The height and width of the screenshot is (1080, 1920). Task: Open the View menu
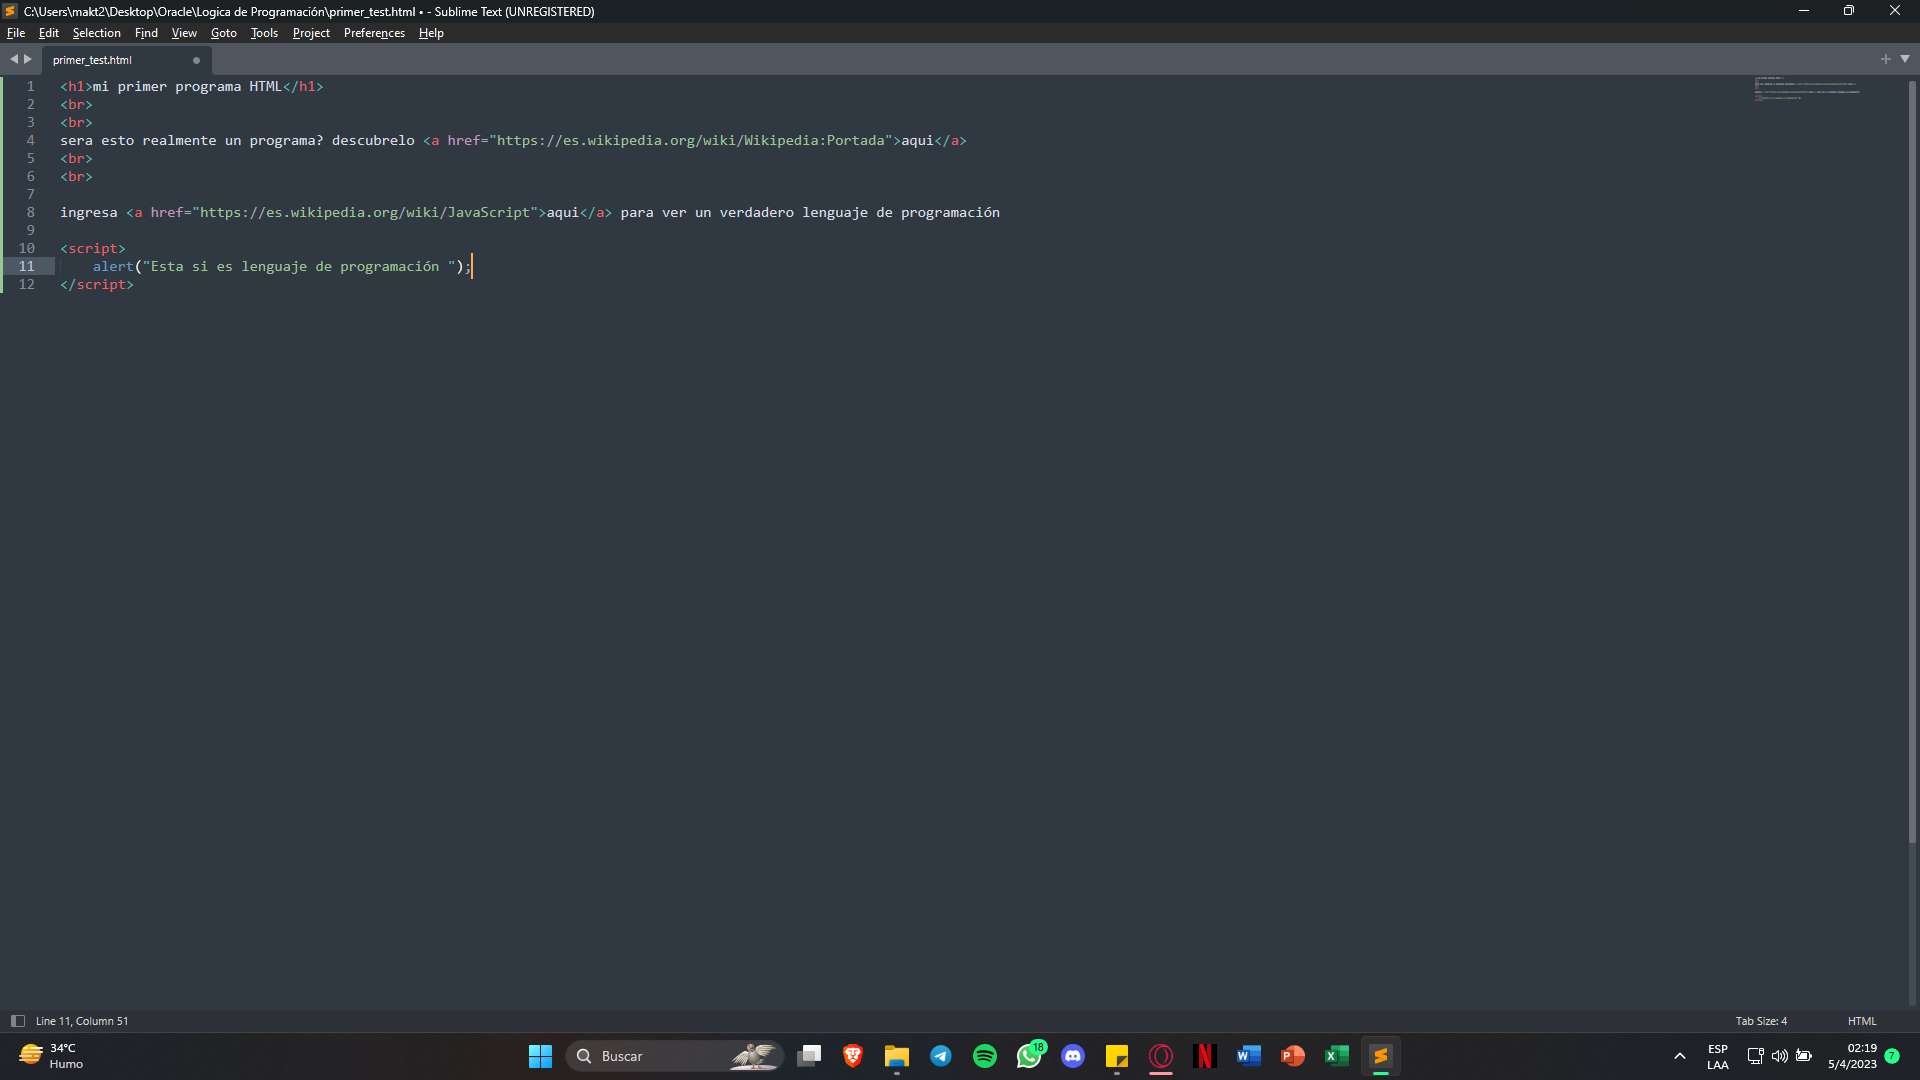point(184,33)
